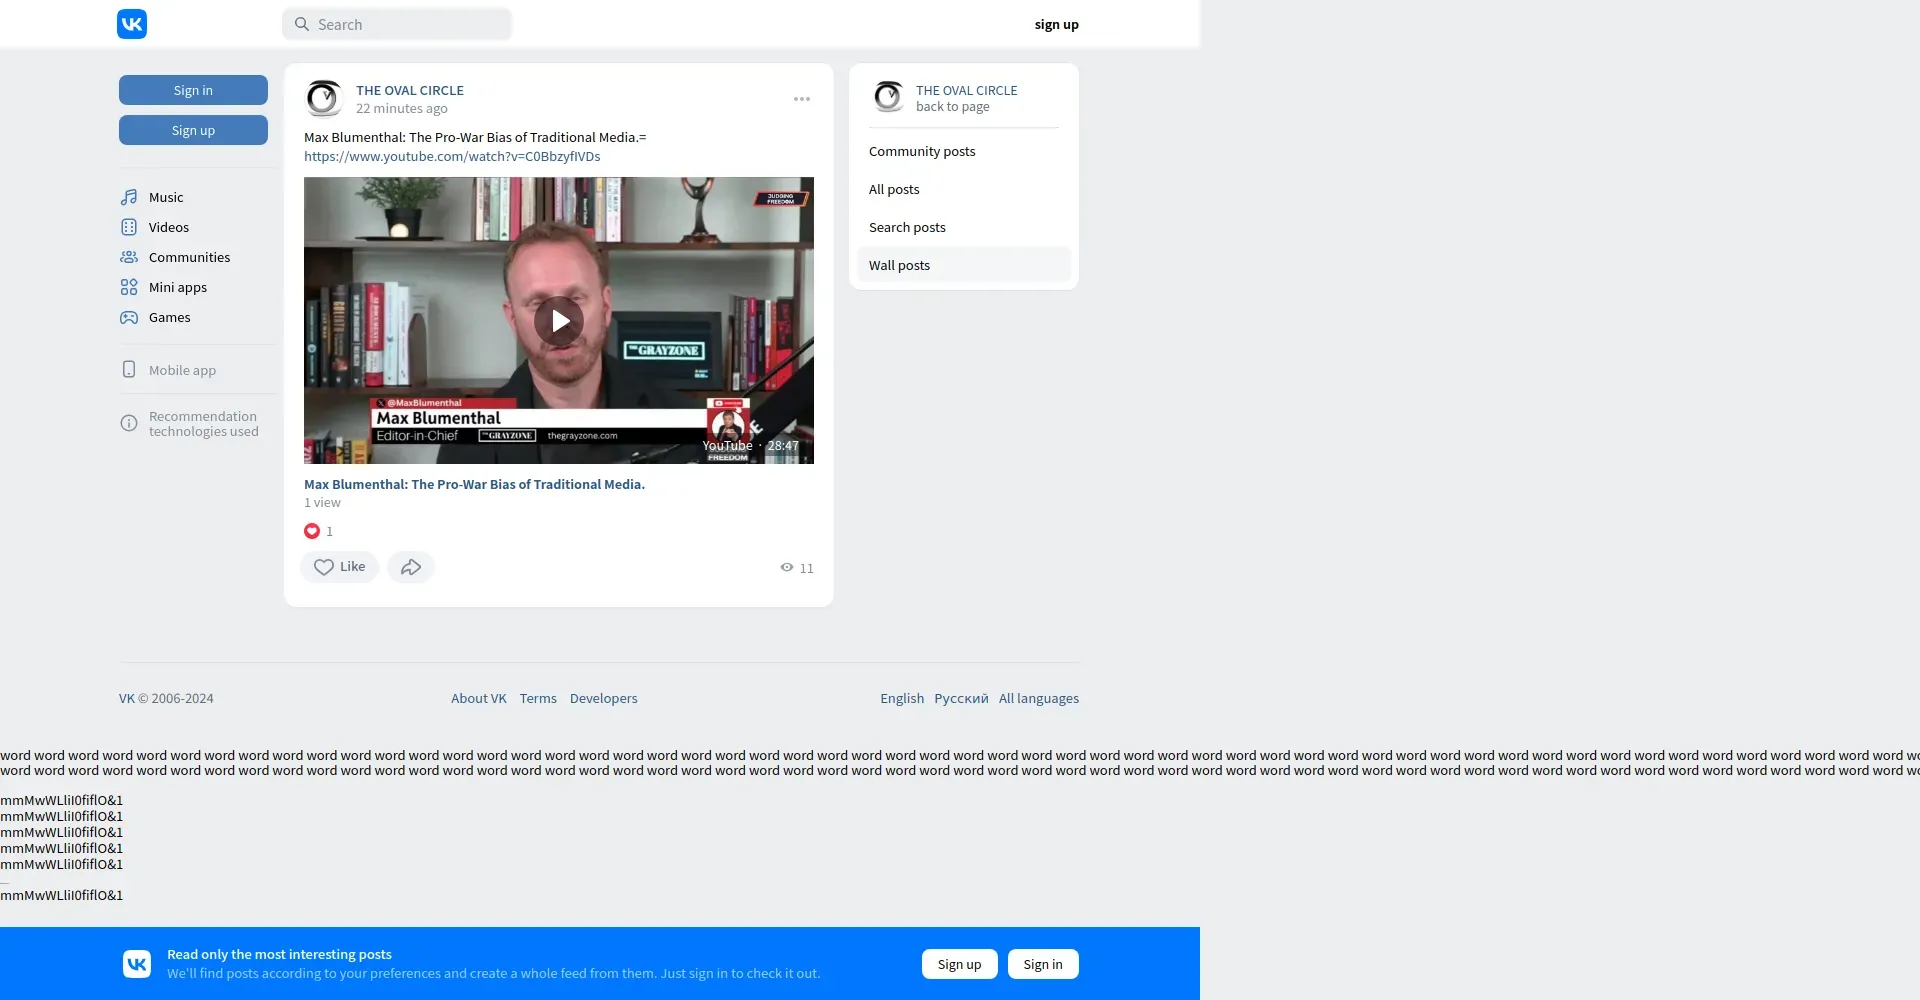Click the Oval Circle avatar on the post
Image resolution: width=1920 pixels, height=1000 pixels.
click(x=323, y=99)
